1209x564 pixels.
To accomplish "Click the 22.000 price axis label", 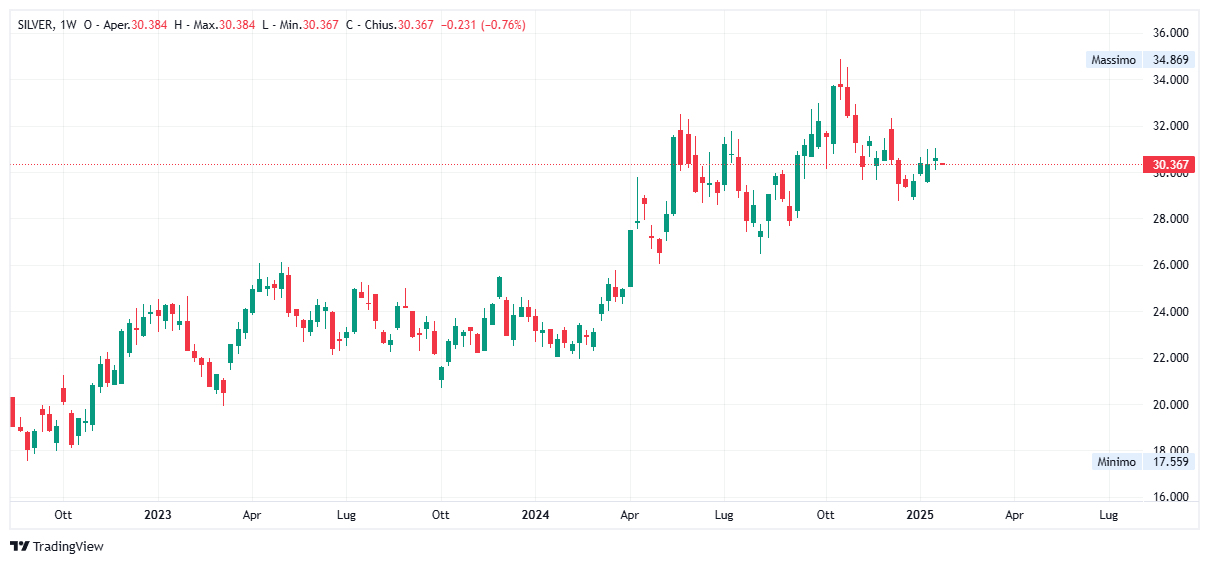I will coord(1170,358).
